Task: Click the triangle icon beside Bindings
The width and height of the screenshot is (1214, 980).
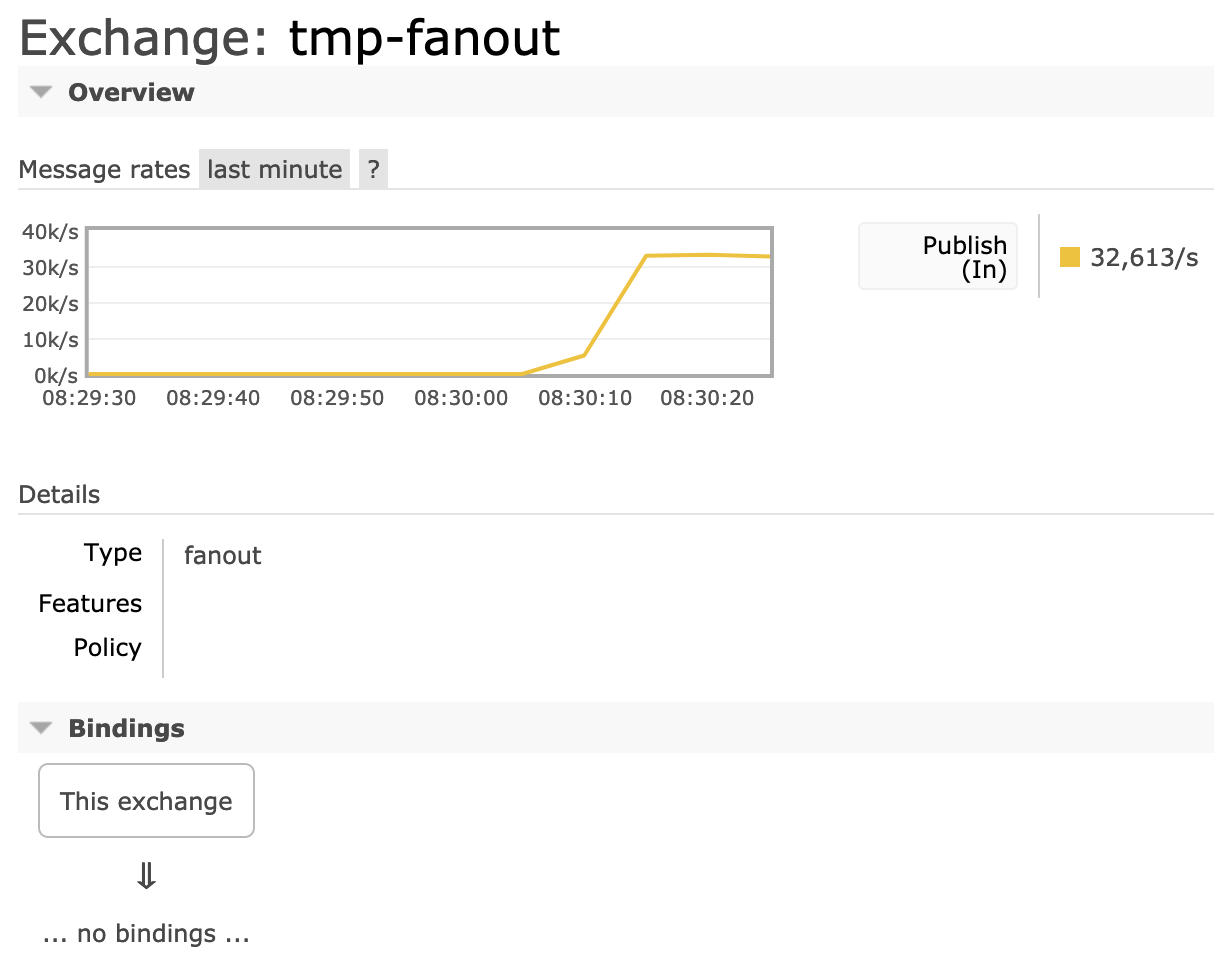Action: (x=41, y=728)
